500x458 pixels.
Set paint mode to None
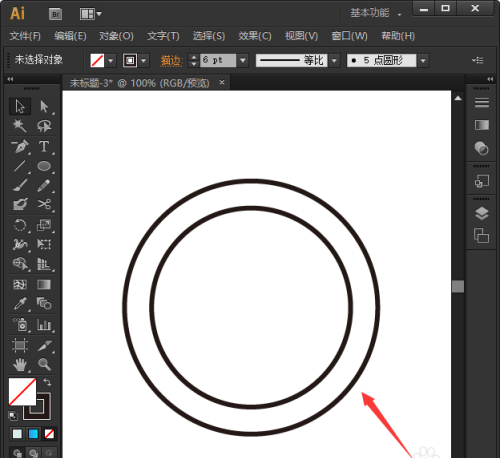(x=49, y=434)
